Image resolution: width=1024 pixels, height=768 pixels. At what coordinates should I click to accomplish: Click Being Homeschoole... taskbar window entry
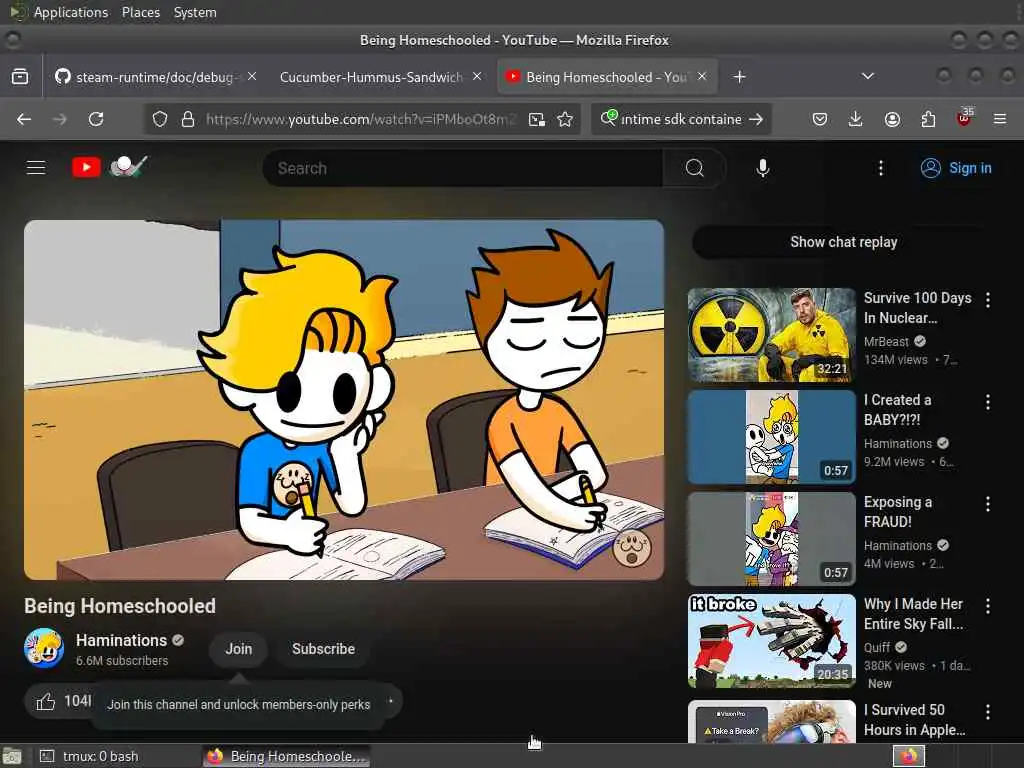pos(286,756)
